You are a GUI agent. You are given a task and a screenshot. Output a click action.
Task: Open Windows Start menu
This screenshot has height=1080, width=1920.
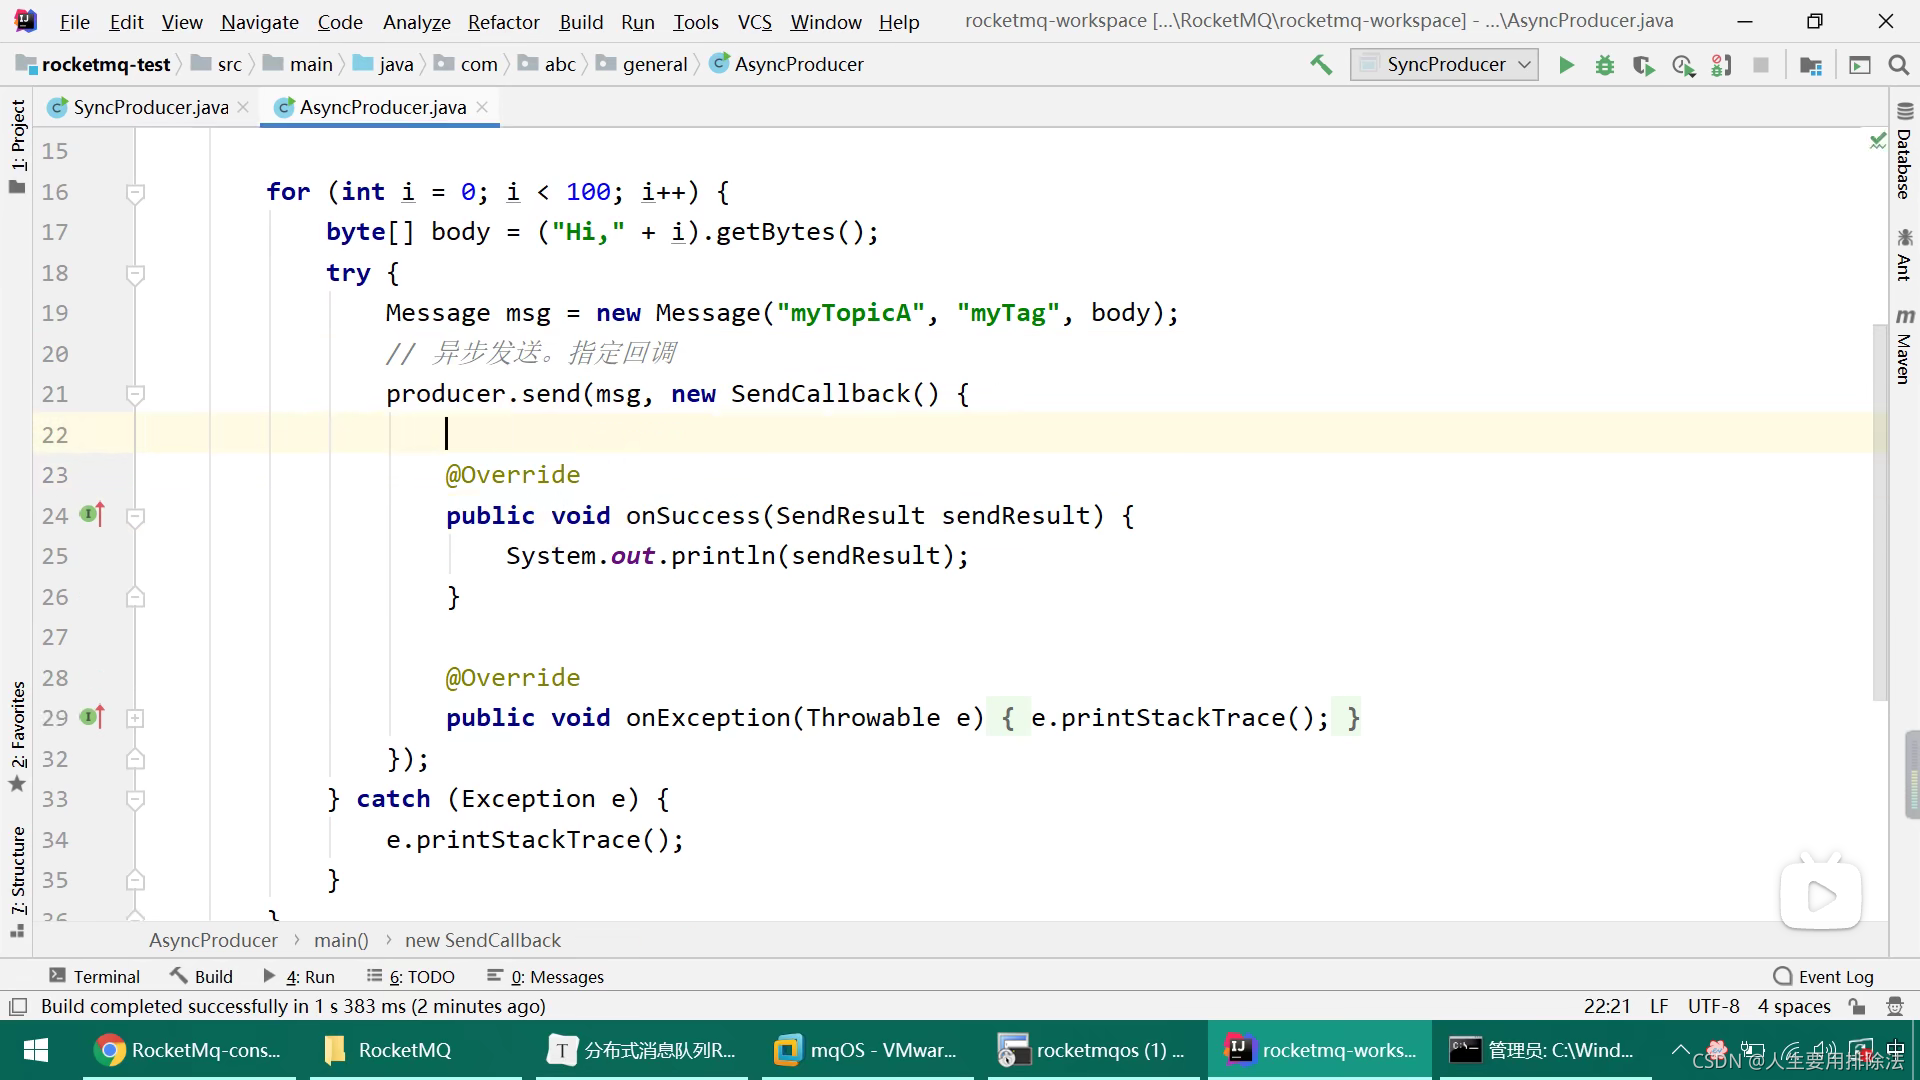click(x=36, y=1050)
